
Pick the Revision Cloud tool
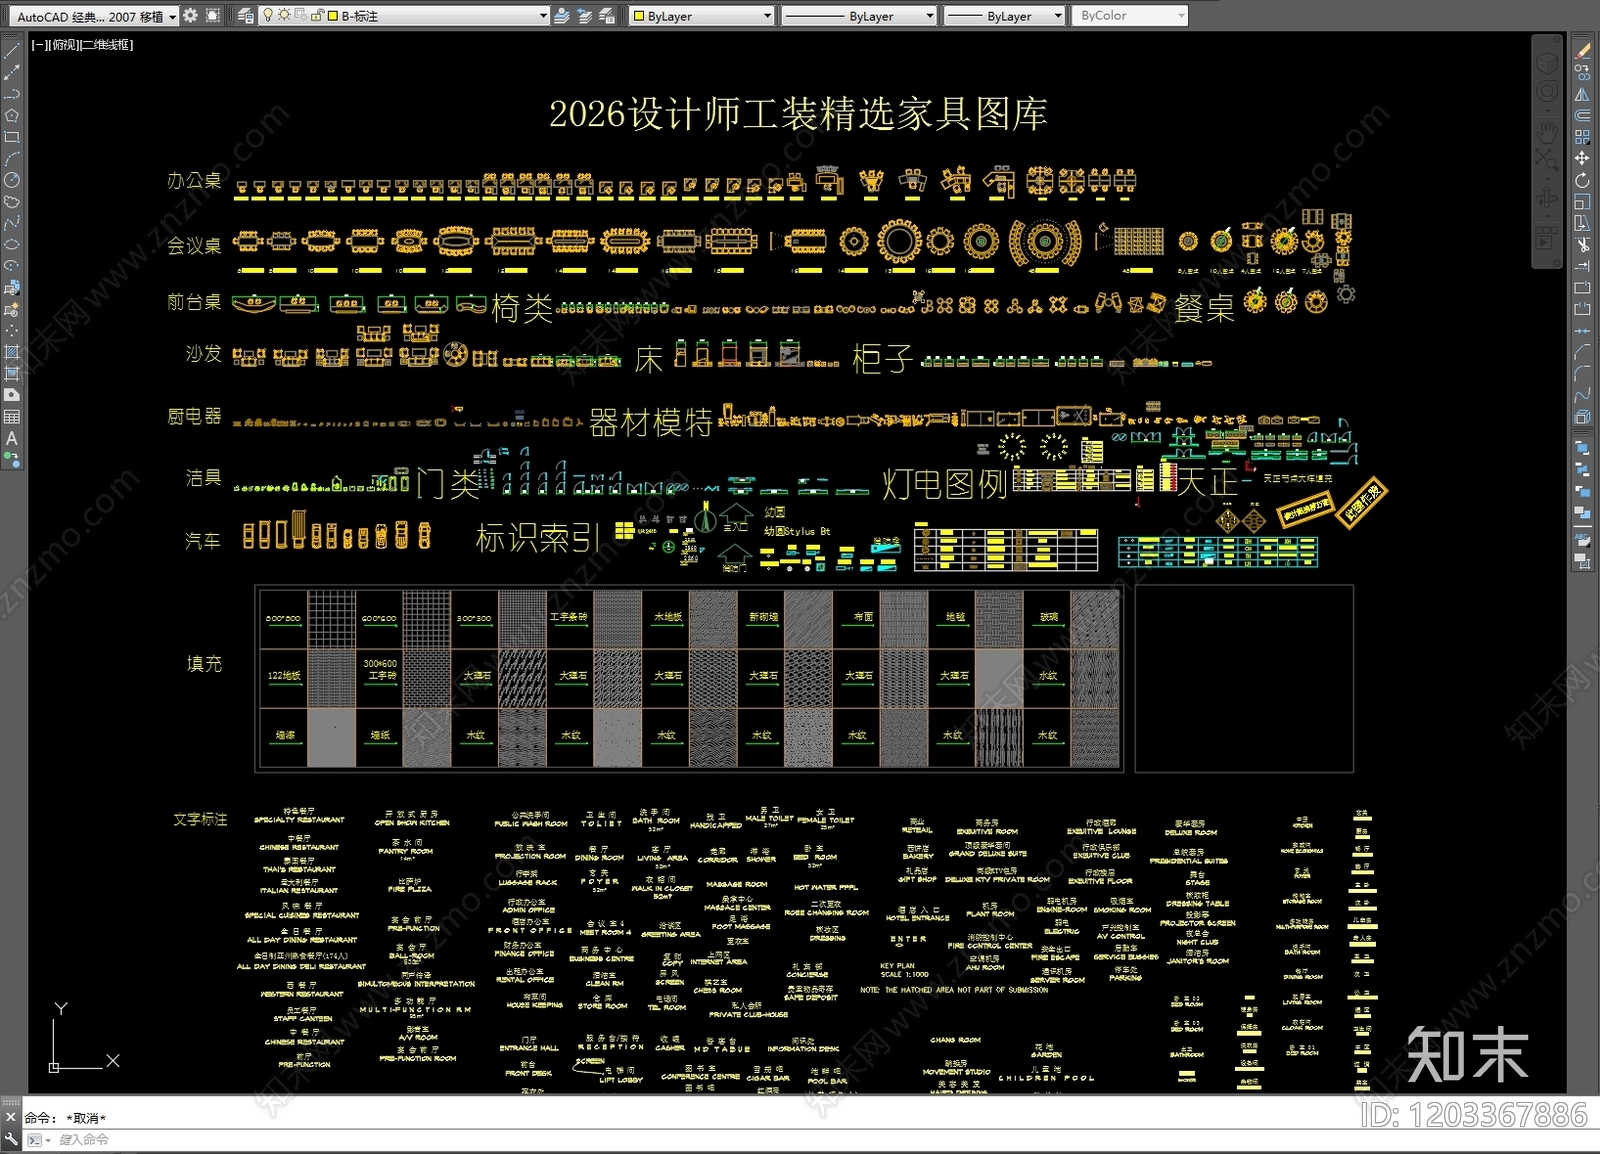pyautogui.click(x=12, y=202)
